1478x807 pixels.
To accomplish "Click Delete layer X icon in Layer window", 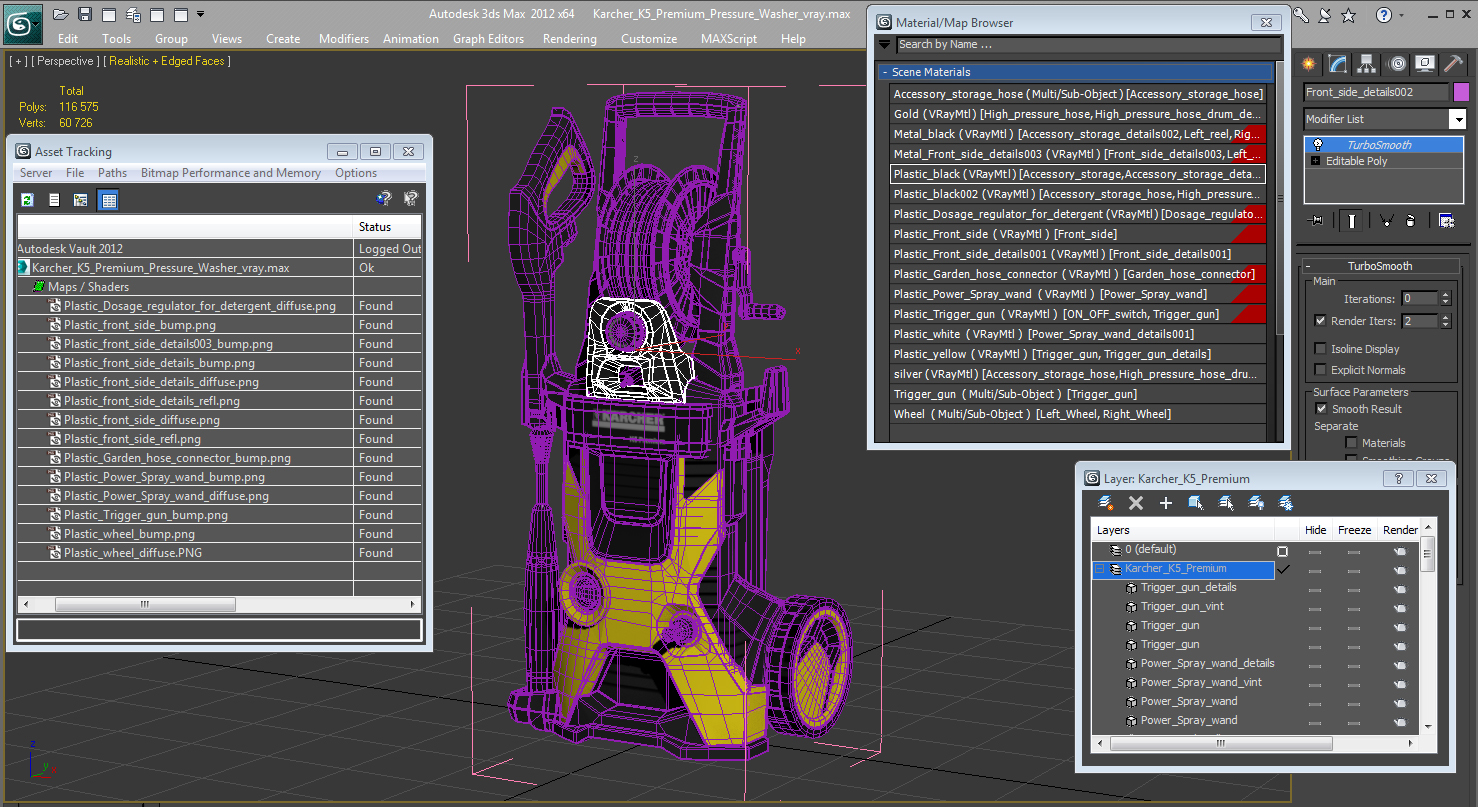I will coord(1135,503).
